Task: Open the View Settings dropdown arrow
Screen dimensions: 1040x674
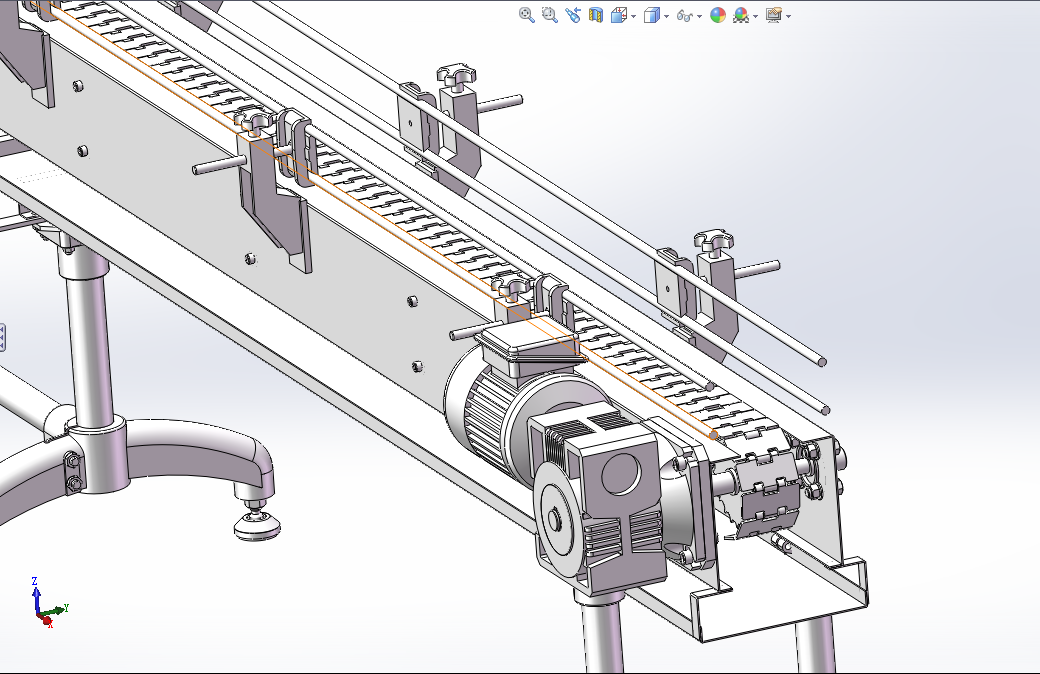Action: [788, 17]
